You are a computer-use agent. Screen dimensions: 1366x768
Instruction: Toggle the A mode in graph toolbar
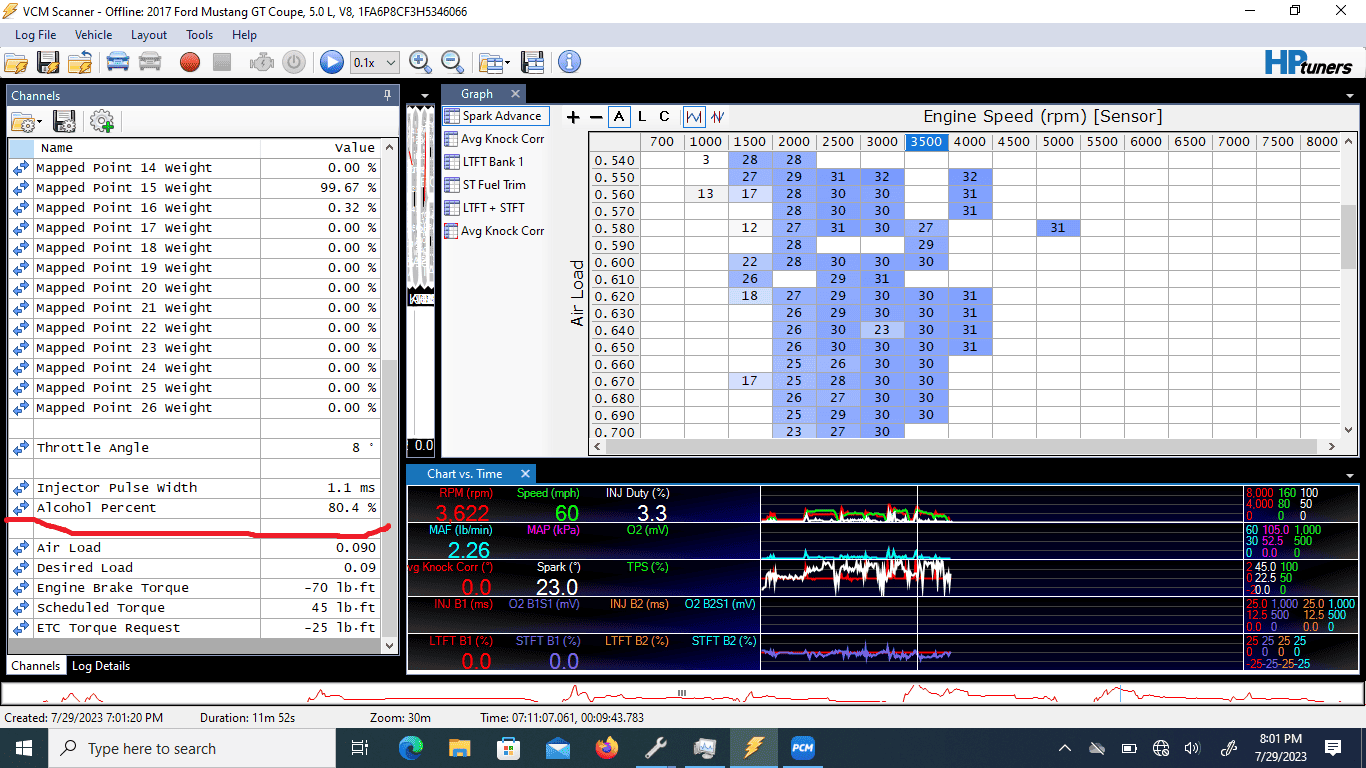[620, 117]
